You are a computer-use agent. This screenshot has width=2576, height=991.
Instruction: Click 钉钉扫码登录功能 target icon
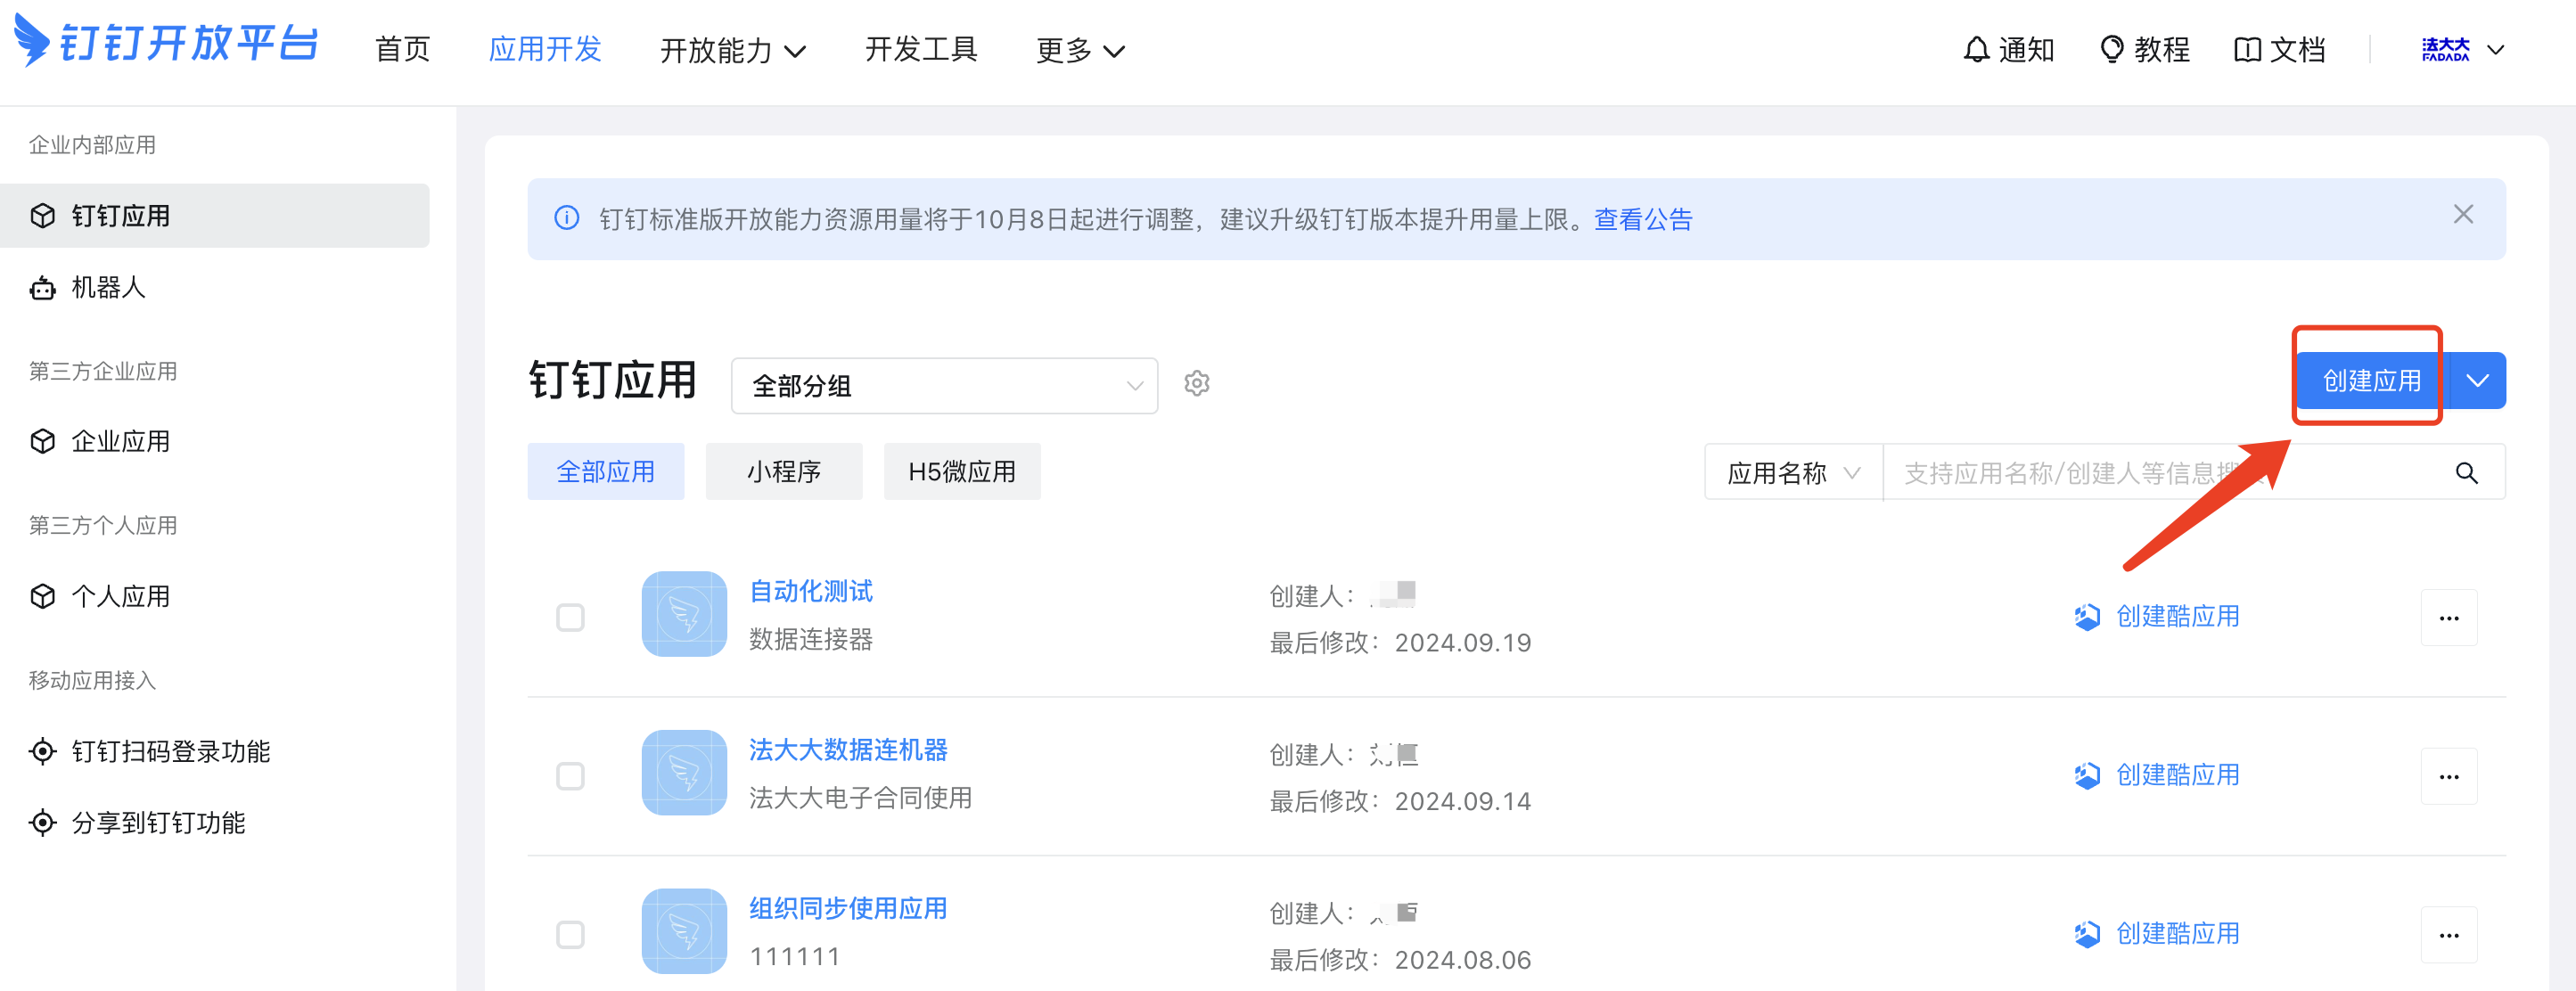pos(42,751)
